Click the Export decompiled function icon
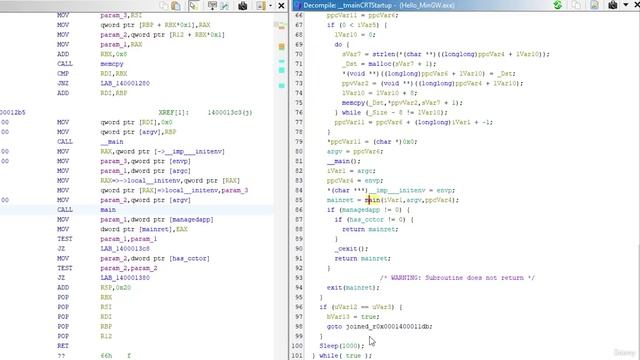Viewport: 640px width, 360px height. [594, 5]
